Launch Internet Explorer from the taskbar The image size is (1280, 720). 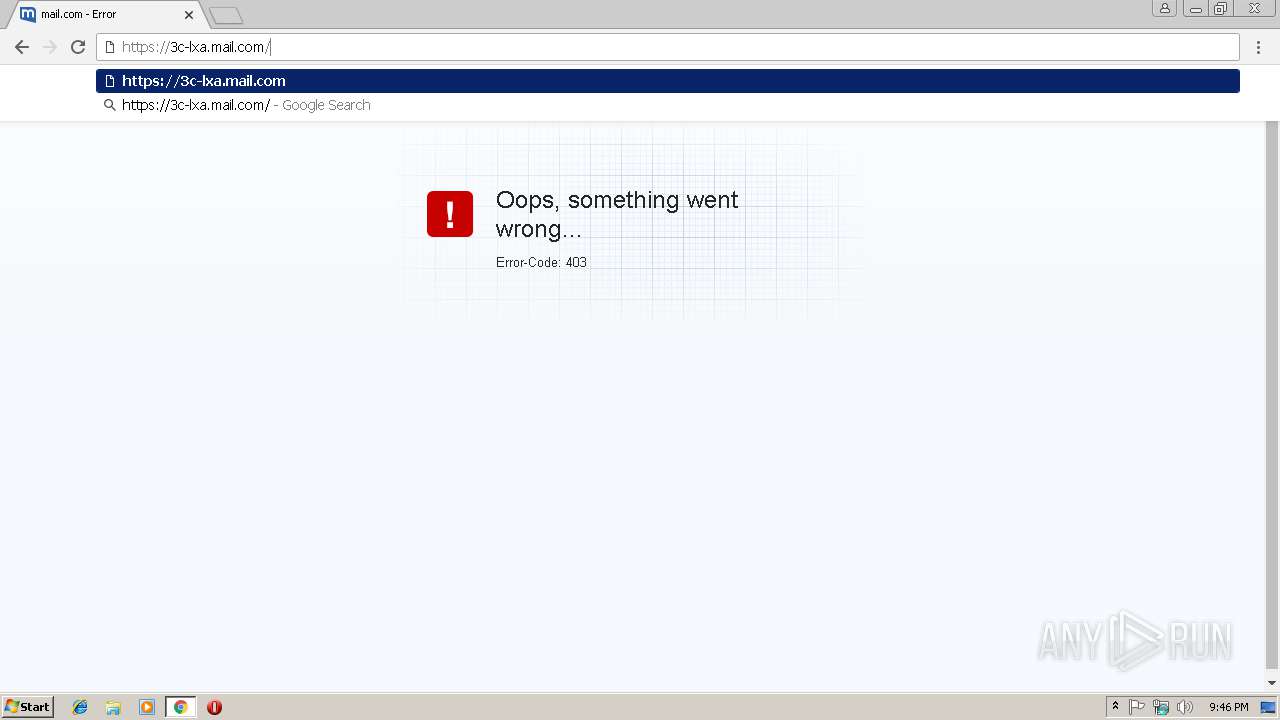[x=80, y=707]
